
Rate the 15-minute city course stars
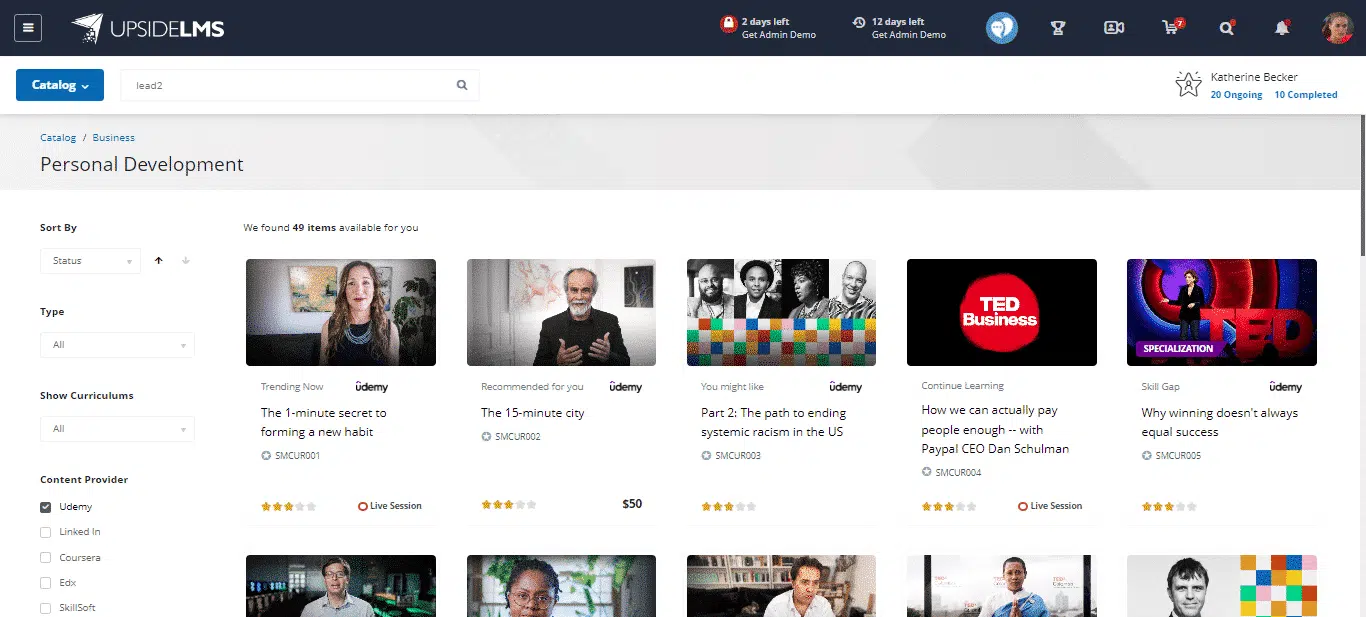509,505
